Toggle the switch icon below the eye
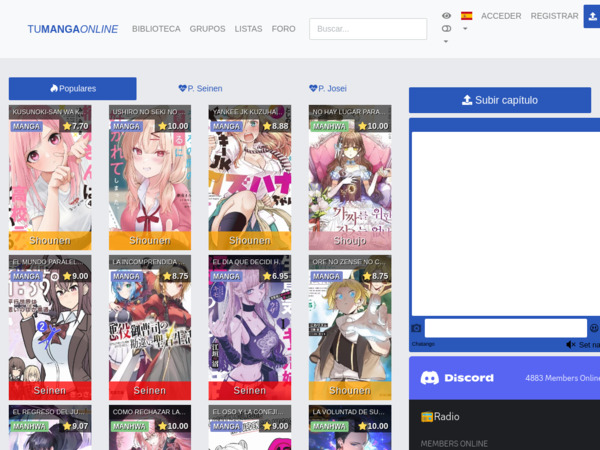 (x=446, y=29)
